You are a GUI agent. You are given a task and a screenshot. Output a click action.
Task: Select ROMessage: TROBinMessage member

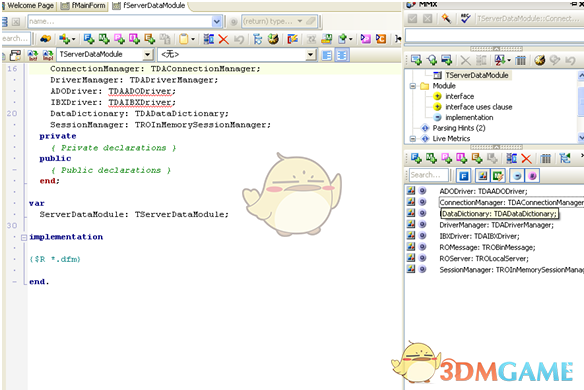click(x=487, y=247)
